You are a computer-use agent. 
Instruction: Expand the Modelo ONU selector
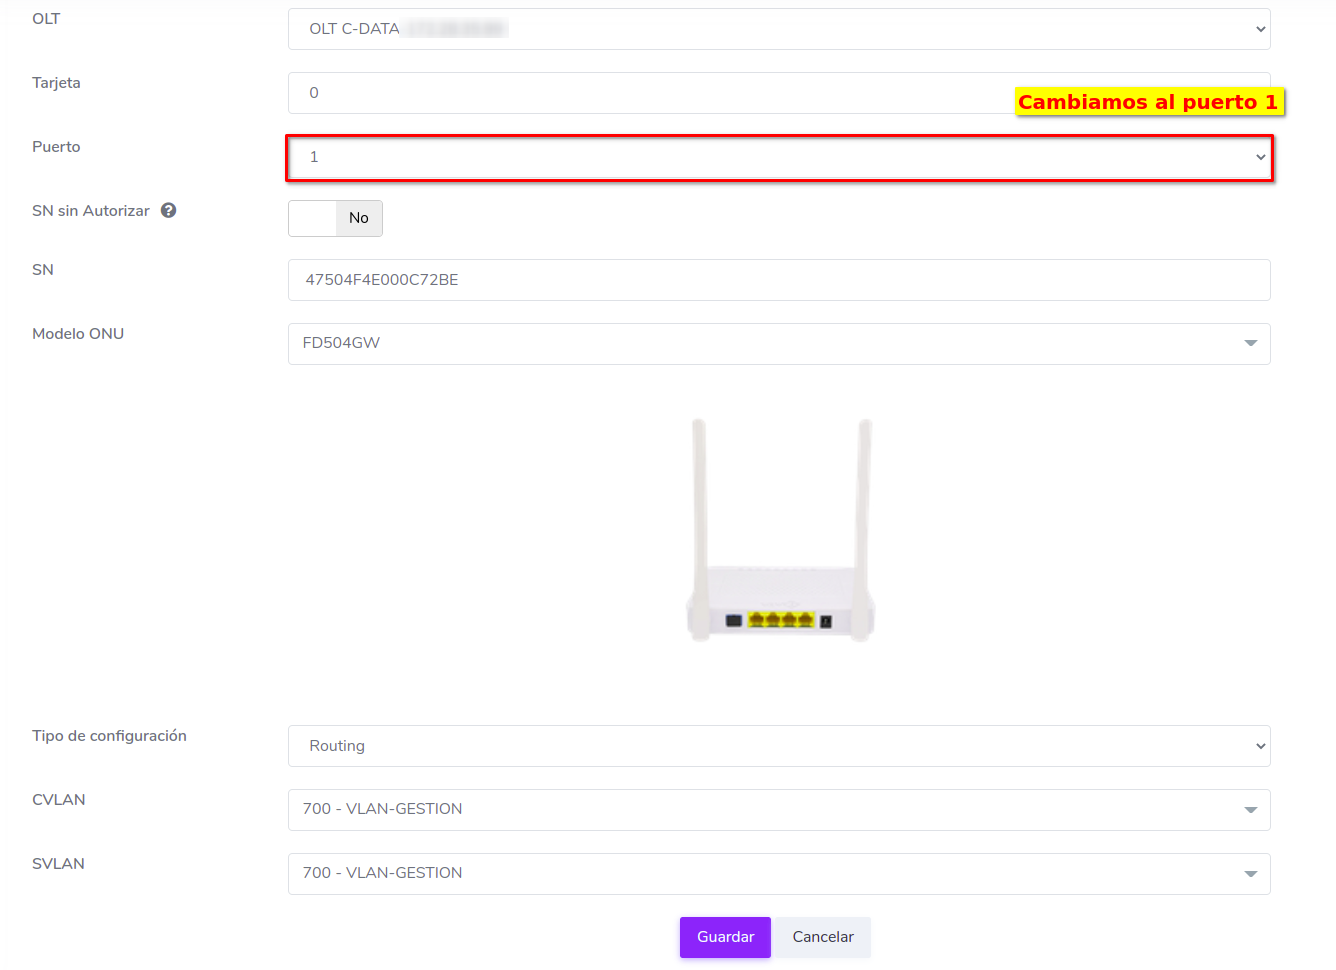(778, 343)
